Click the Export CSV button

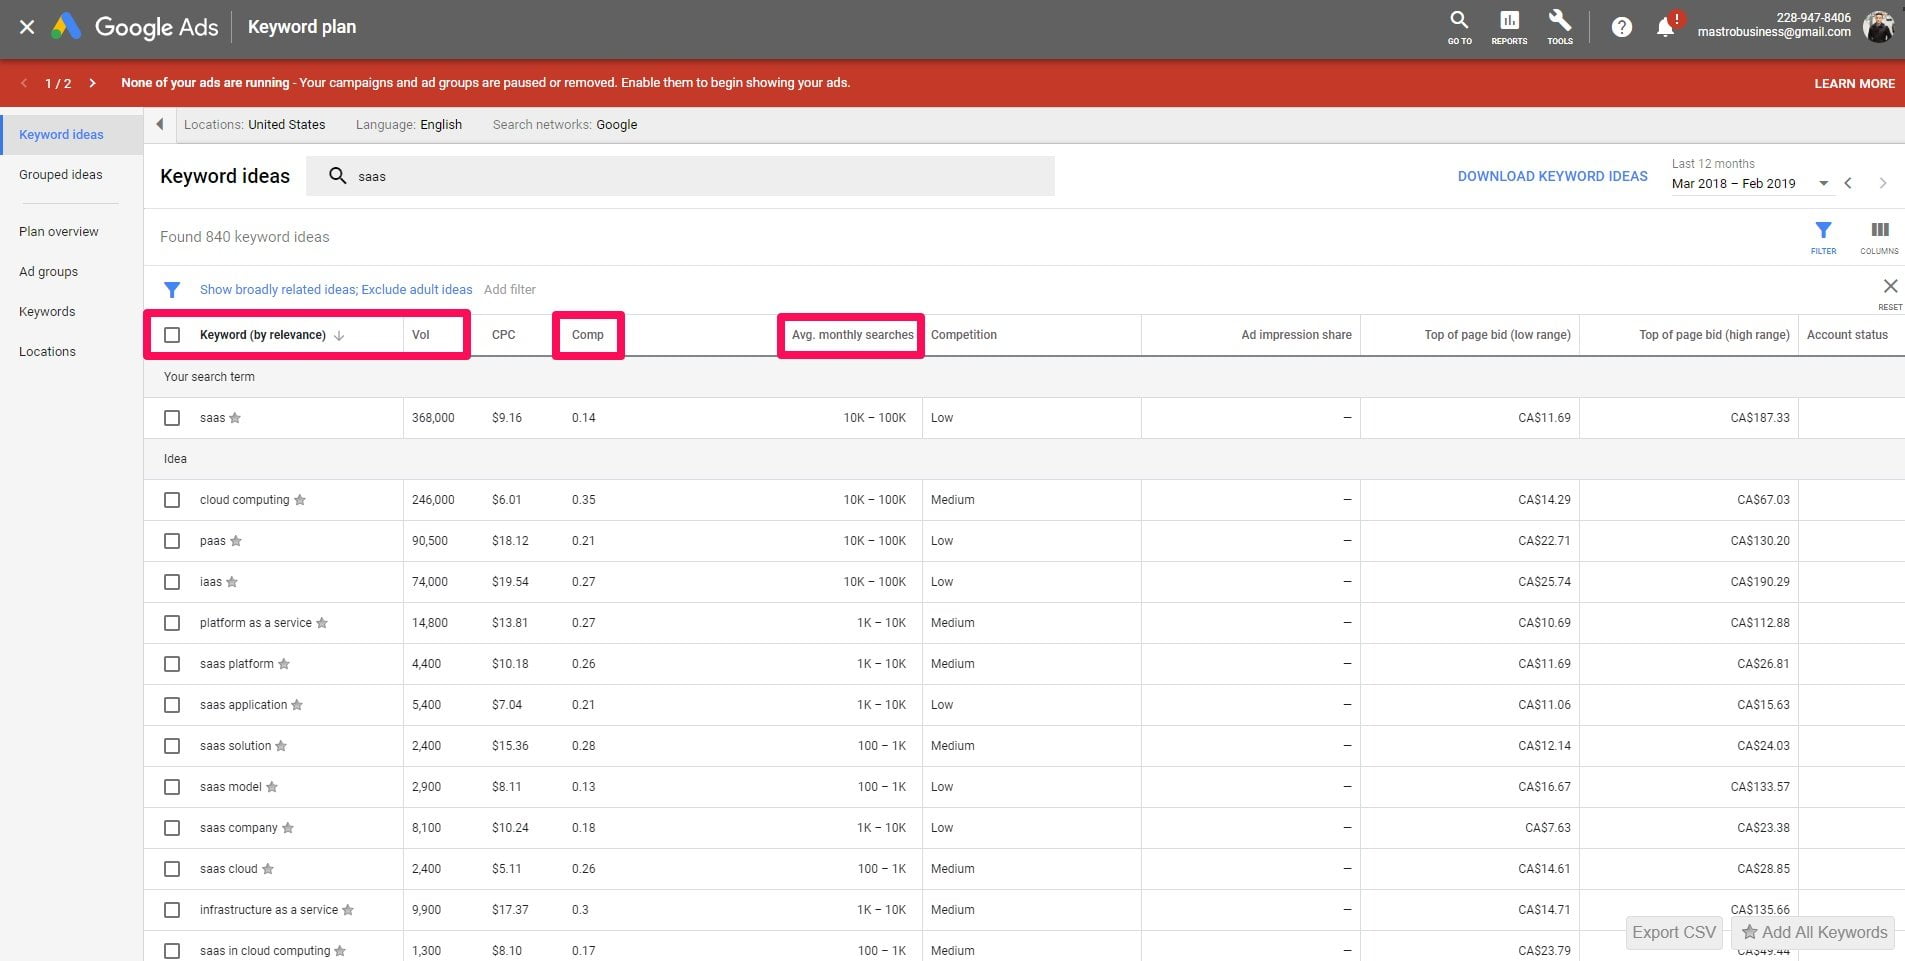(x=1674, y=932)
